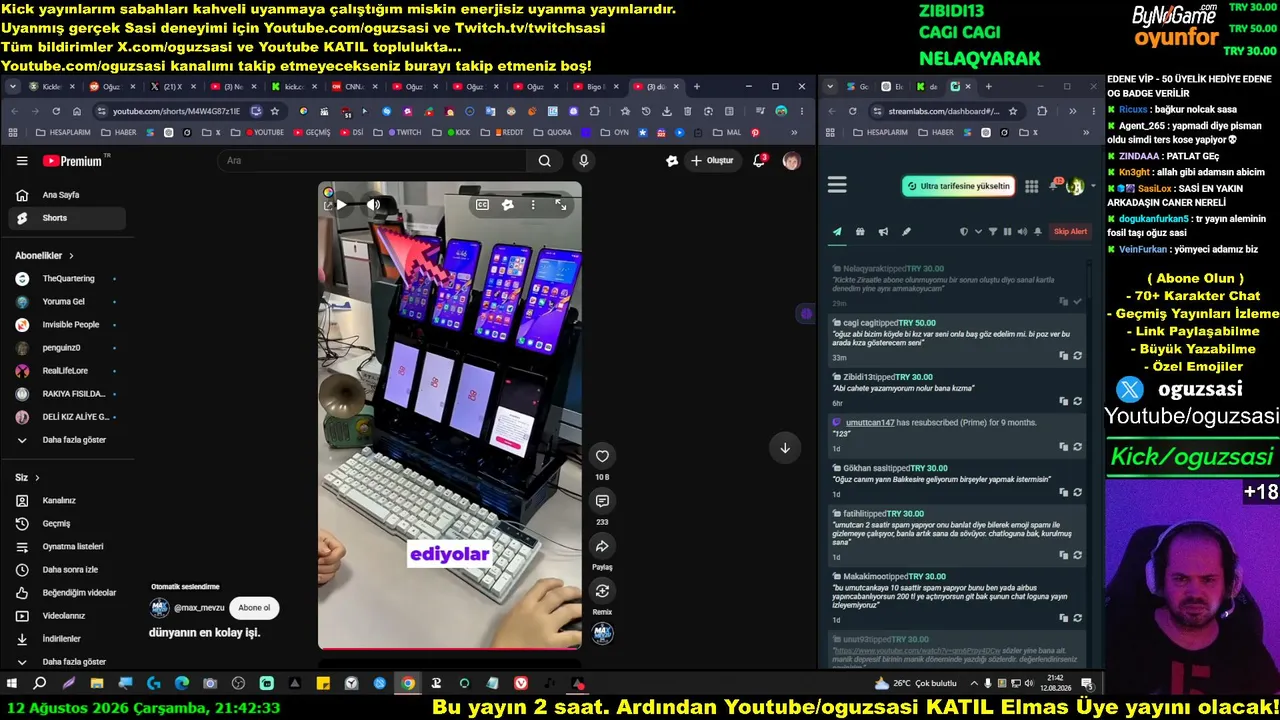Open the YouTube hamburger guide menu
This screenshot has height=720, width=1280.
(x=22, y=160)
